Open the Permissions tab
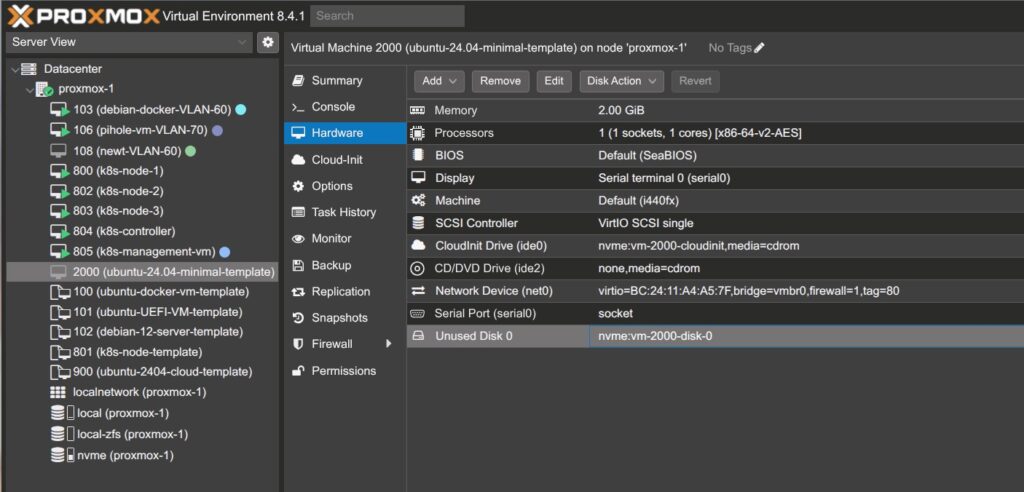This screenshot has height=492, width=1024. click(x=345, y=370)
